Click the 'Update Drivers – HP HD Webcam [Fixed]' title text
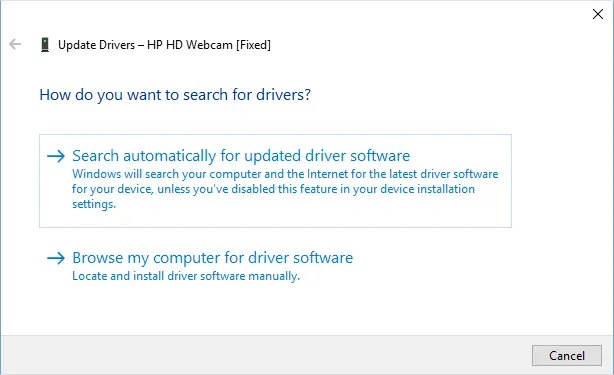The image size is (614, 375). coord(164,45)
